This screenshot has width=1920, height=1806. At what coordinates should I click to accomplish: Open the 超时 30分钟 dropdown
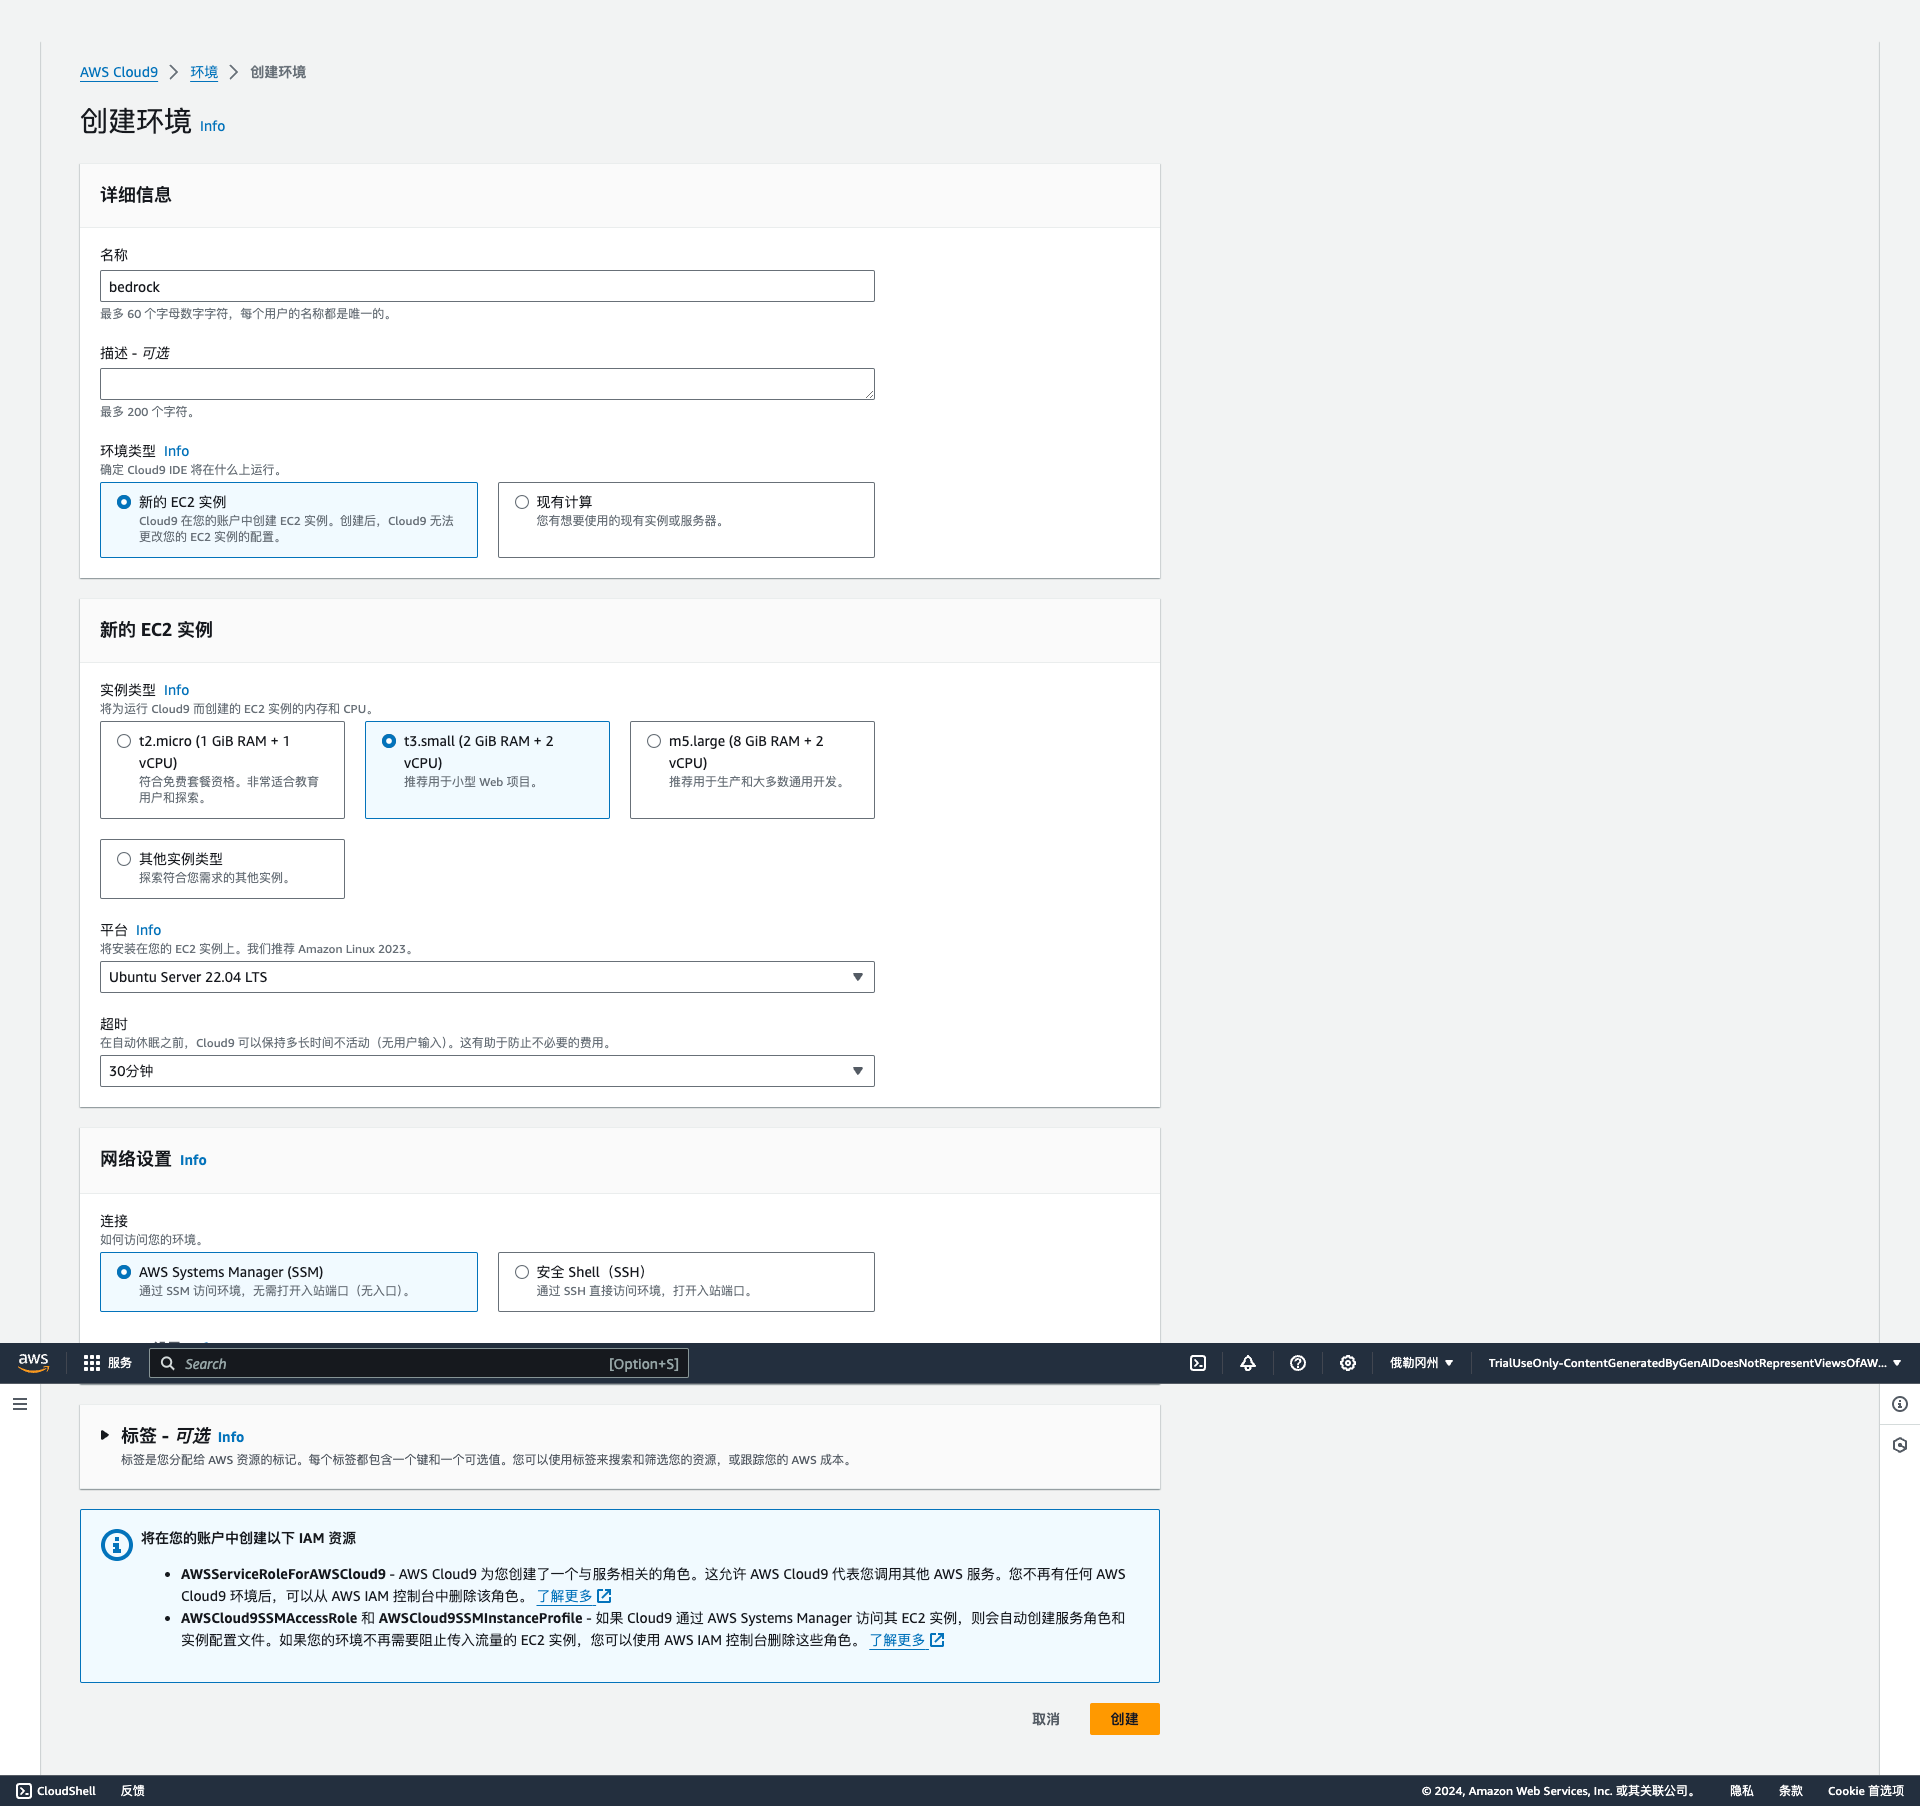tap(487, 1071)
